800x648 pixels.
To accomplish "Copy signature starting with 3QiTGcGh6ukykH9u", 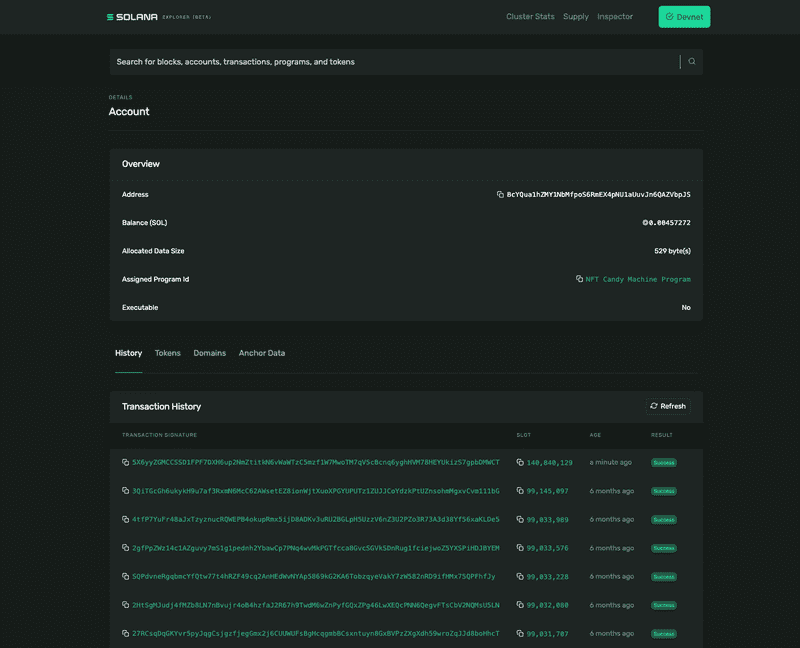I will pos(125,491).
